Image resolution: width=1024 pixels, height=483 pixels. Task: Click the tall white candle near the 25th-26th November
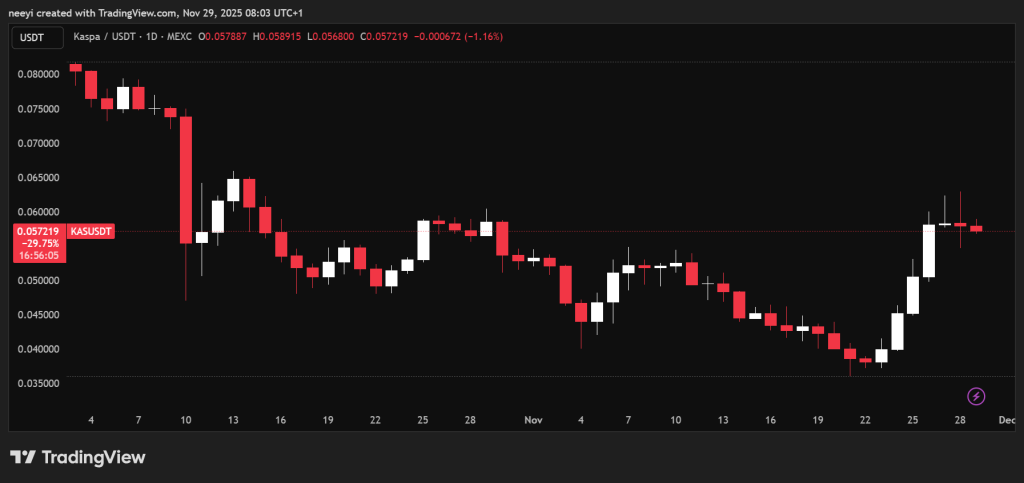tap(928, 250)
